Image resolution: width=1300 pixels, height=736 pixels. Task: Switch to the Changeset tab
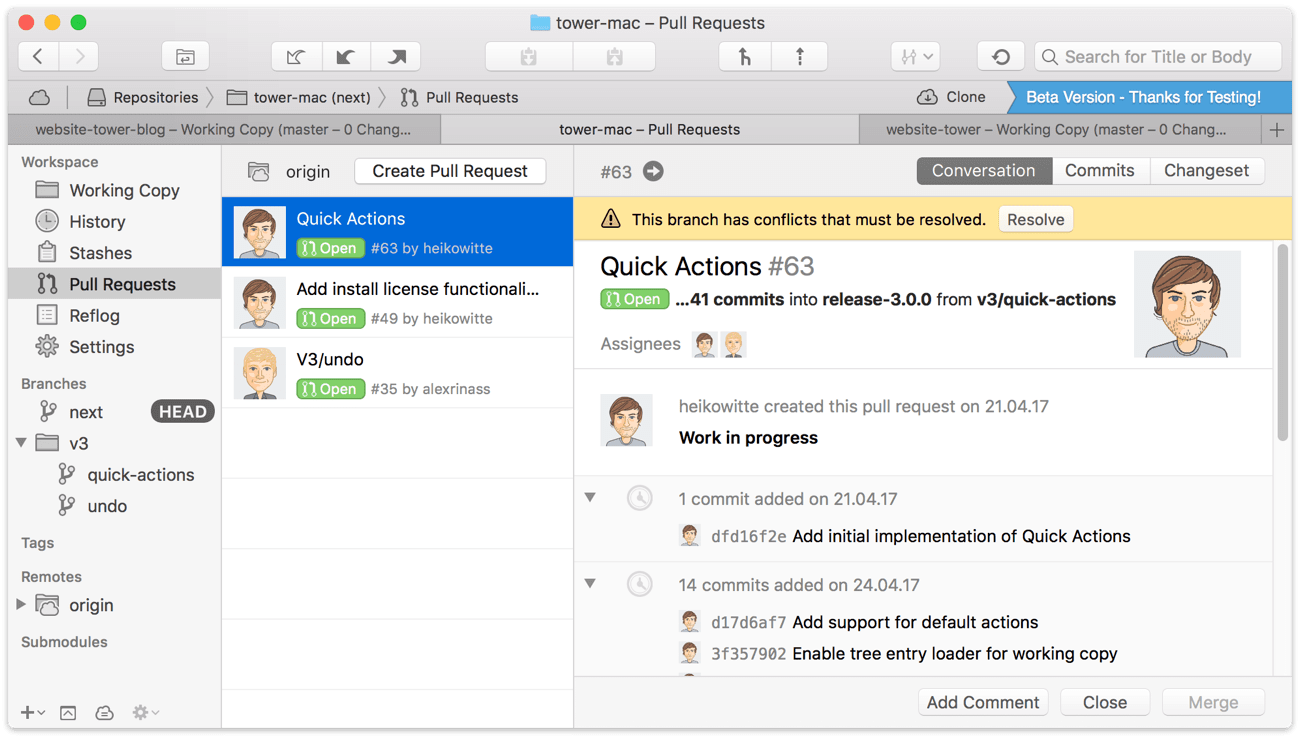point(1206,171)
